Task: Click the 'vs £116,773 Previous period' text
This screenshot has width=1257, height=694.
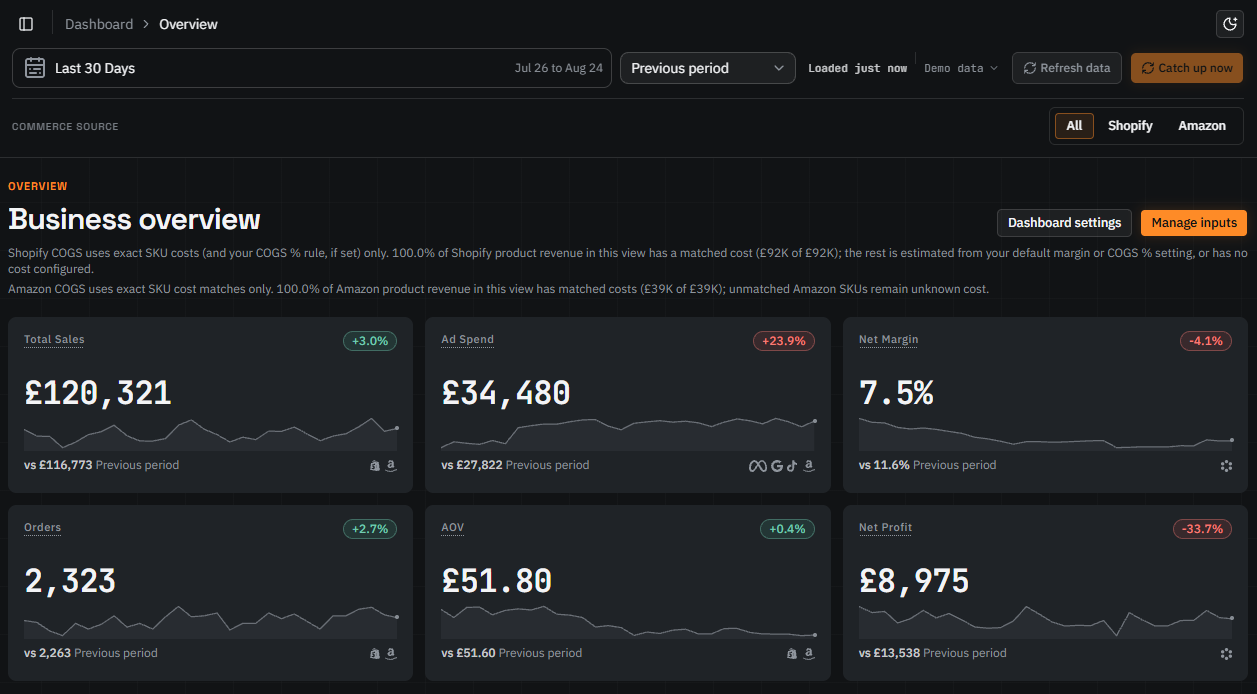Action: (x=102, y=465)
